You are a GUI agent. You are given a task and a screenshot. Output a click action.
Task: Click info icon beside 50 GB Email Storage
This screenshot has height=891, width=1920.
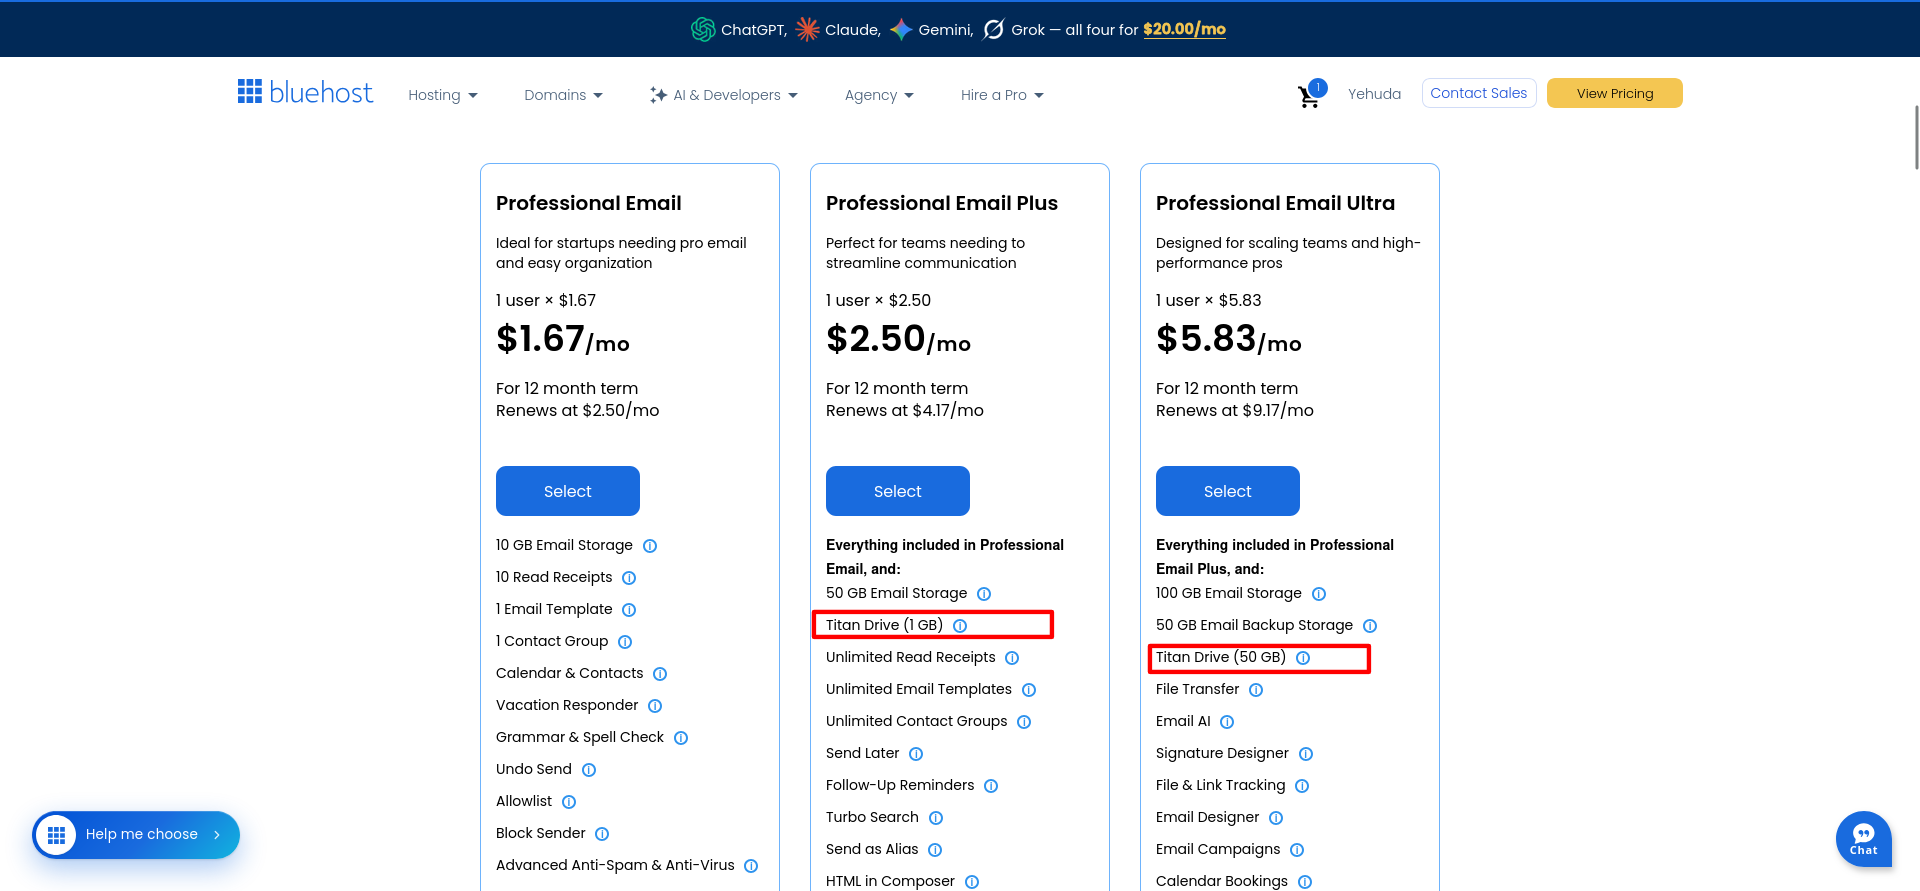(x=984, y=594)
